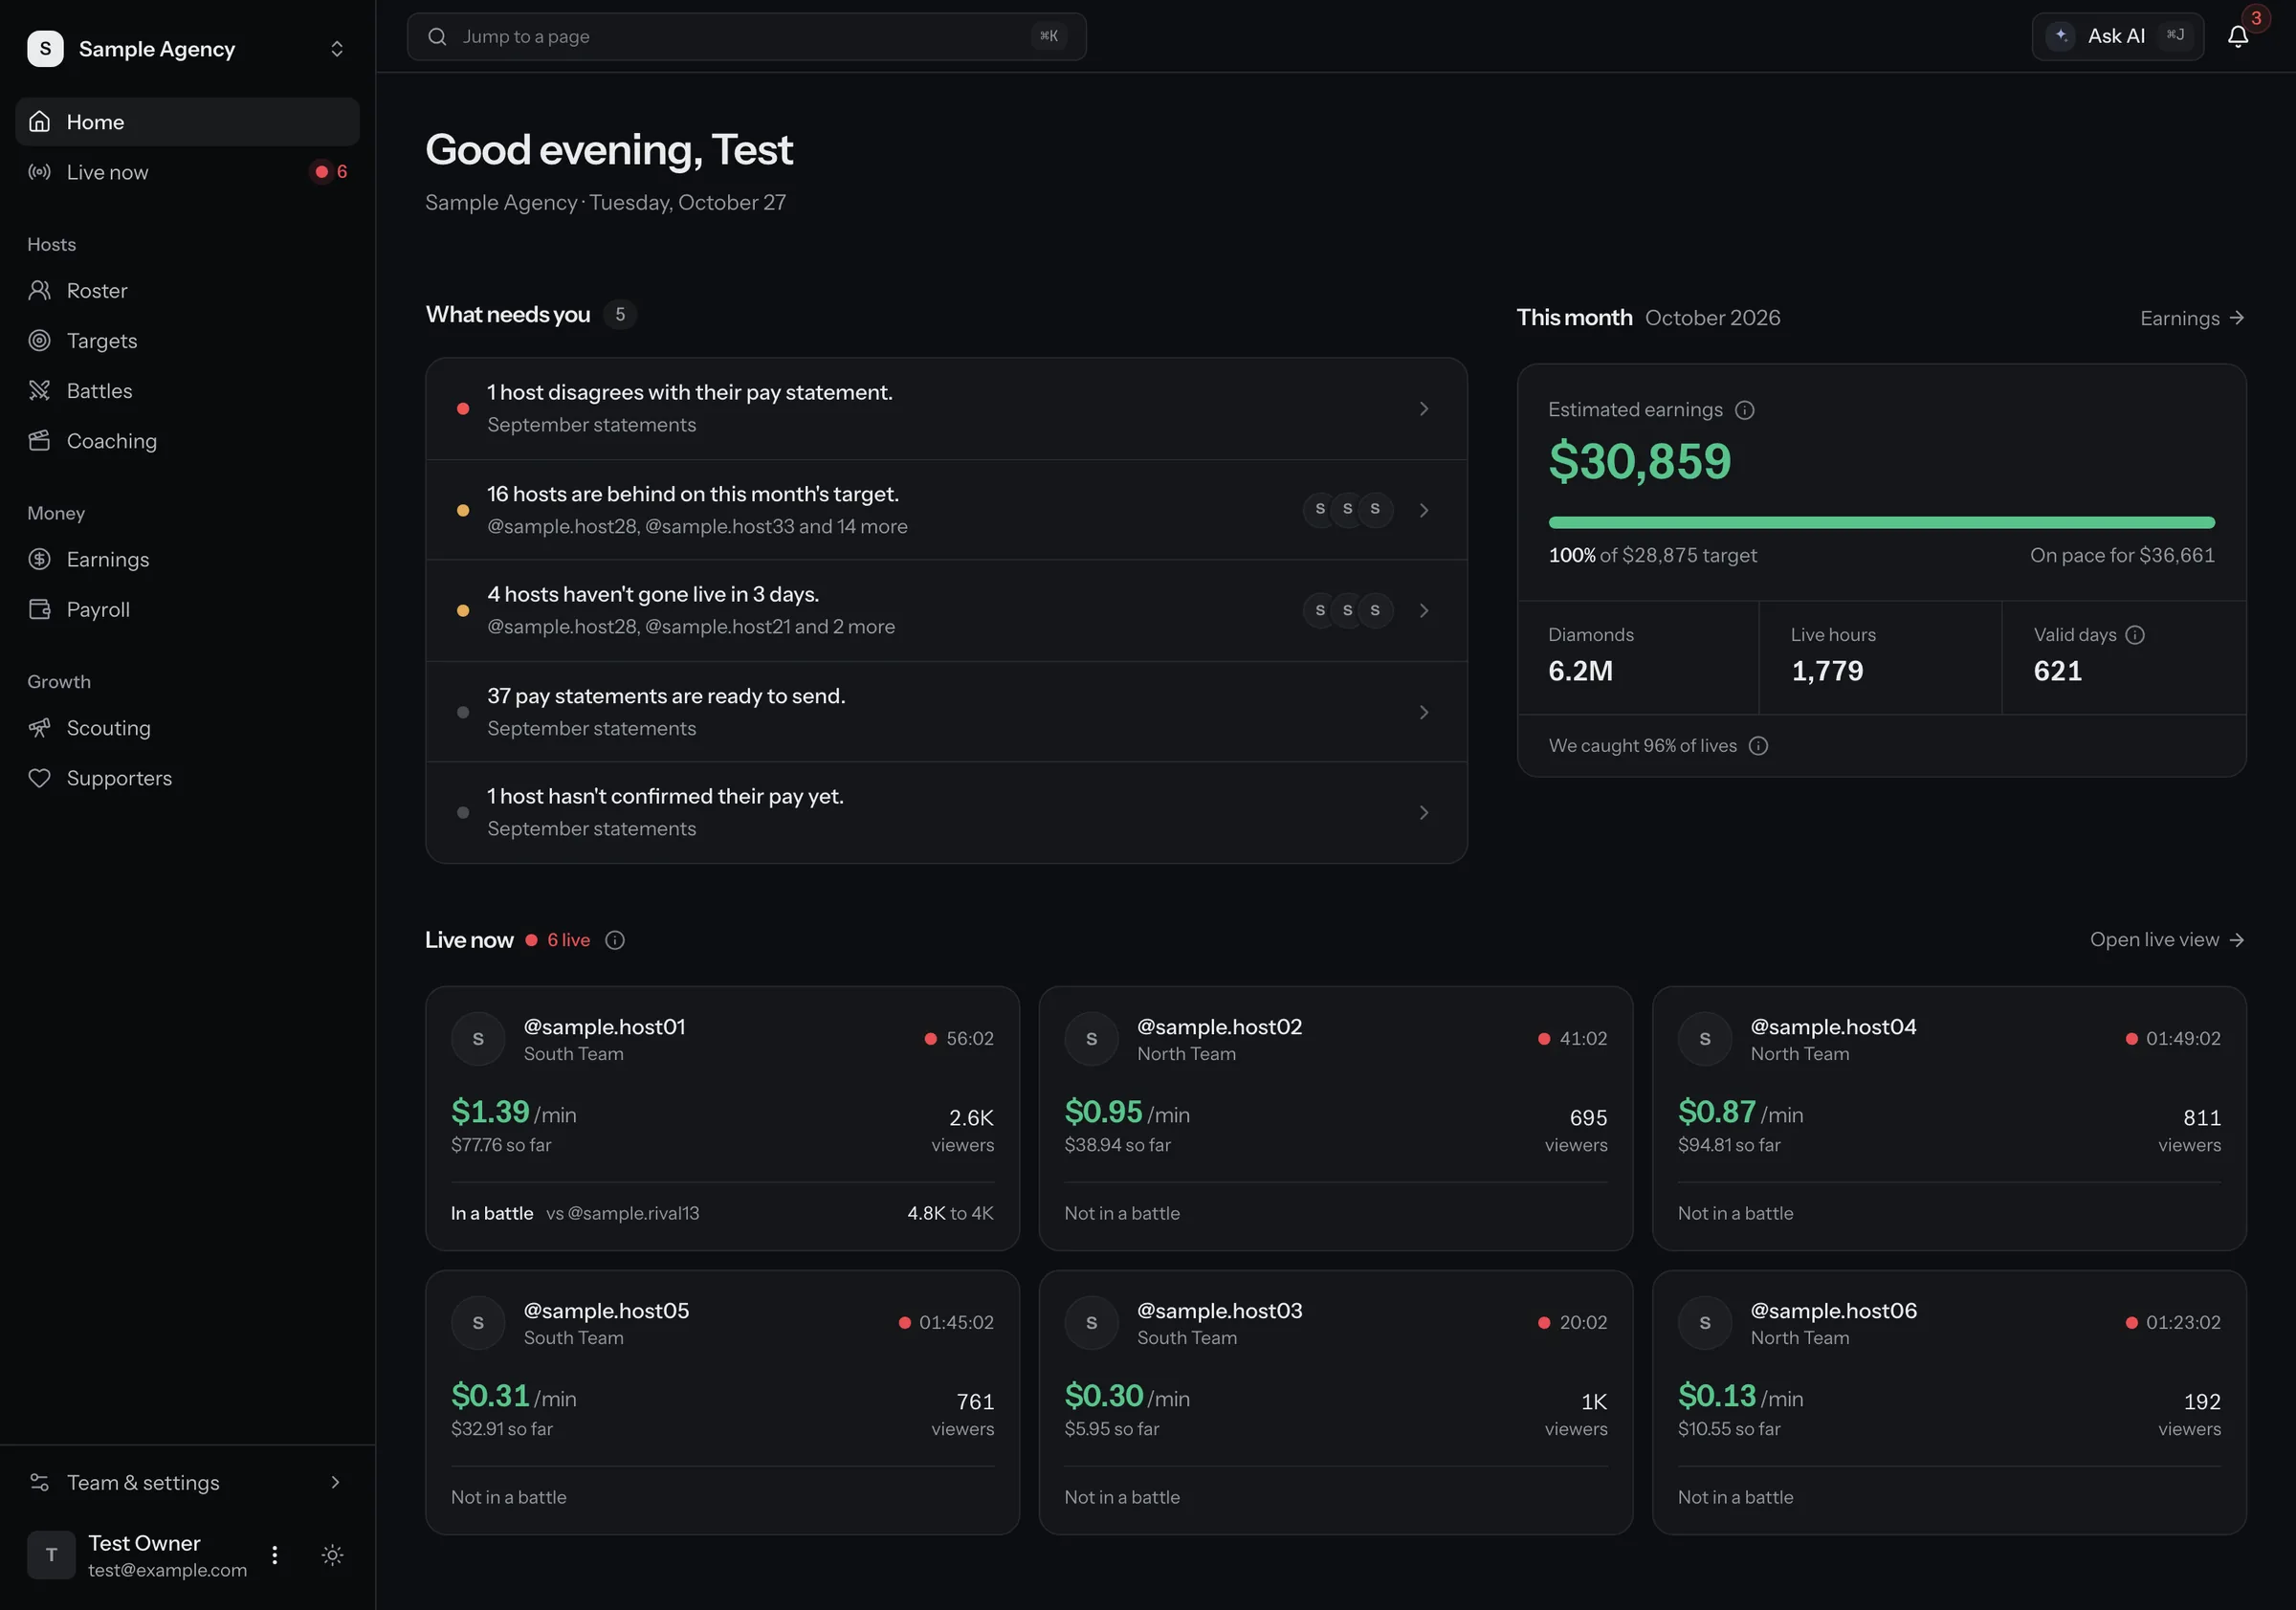This screenshot has height=1610, width=2296.
Task: Open the @sample.host01 live card
Action: point(722,1119)
